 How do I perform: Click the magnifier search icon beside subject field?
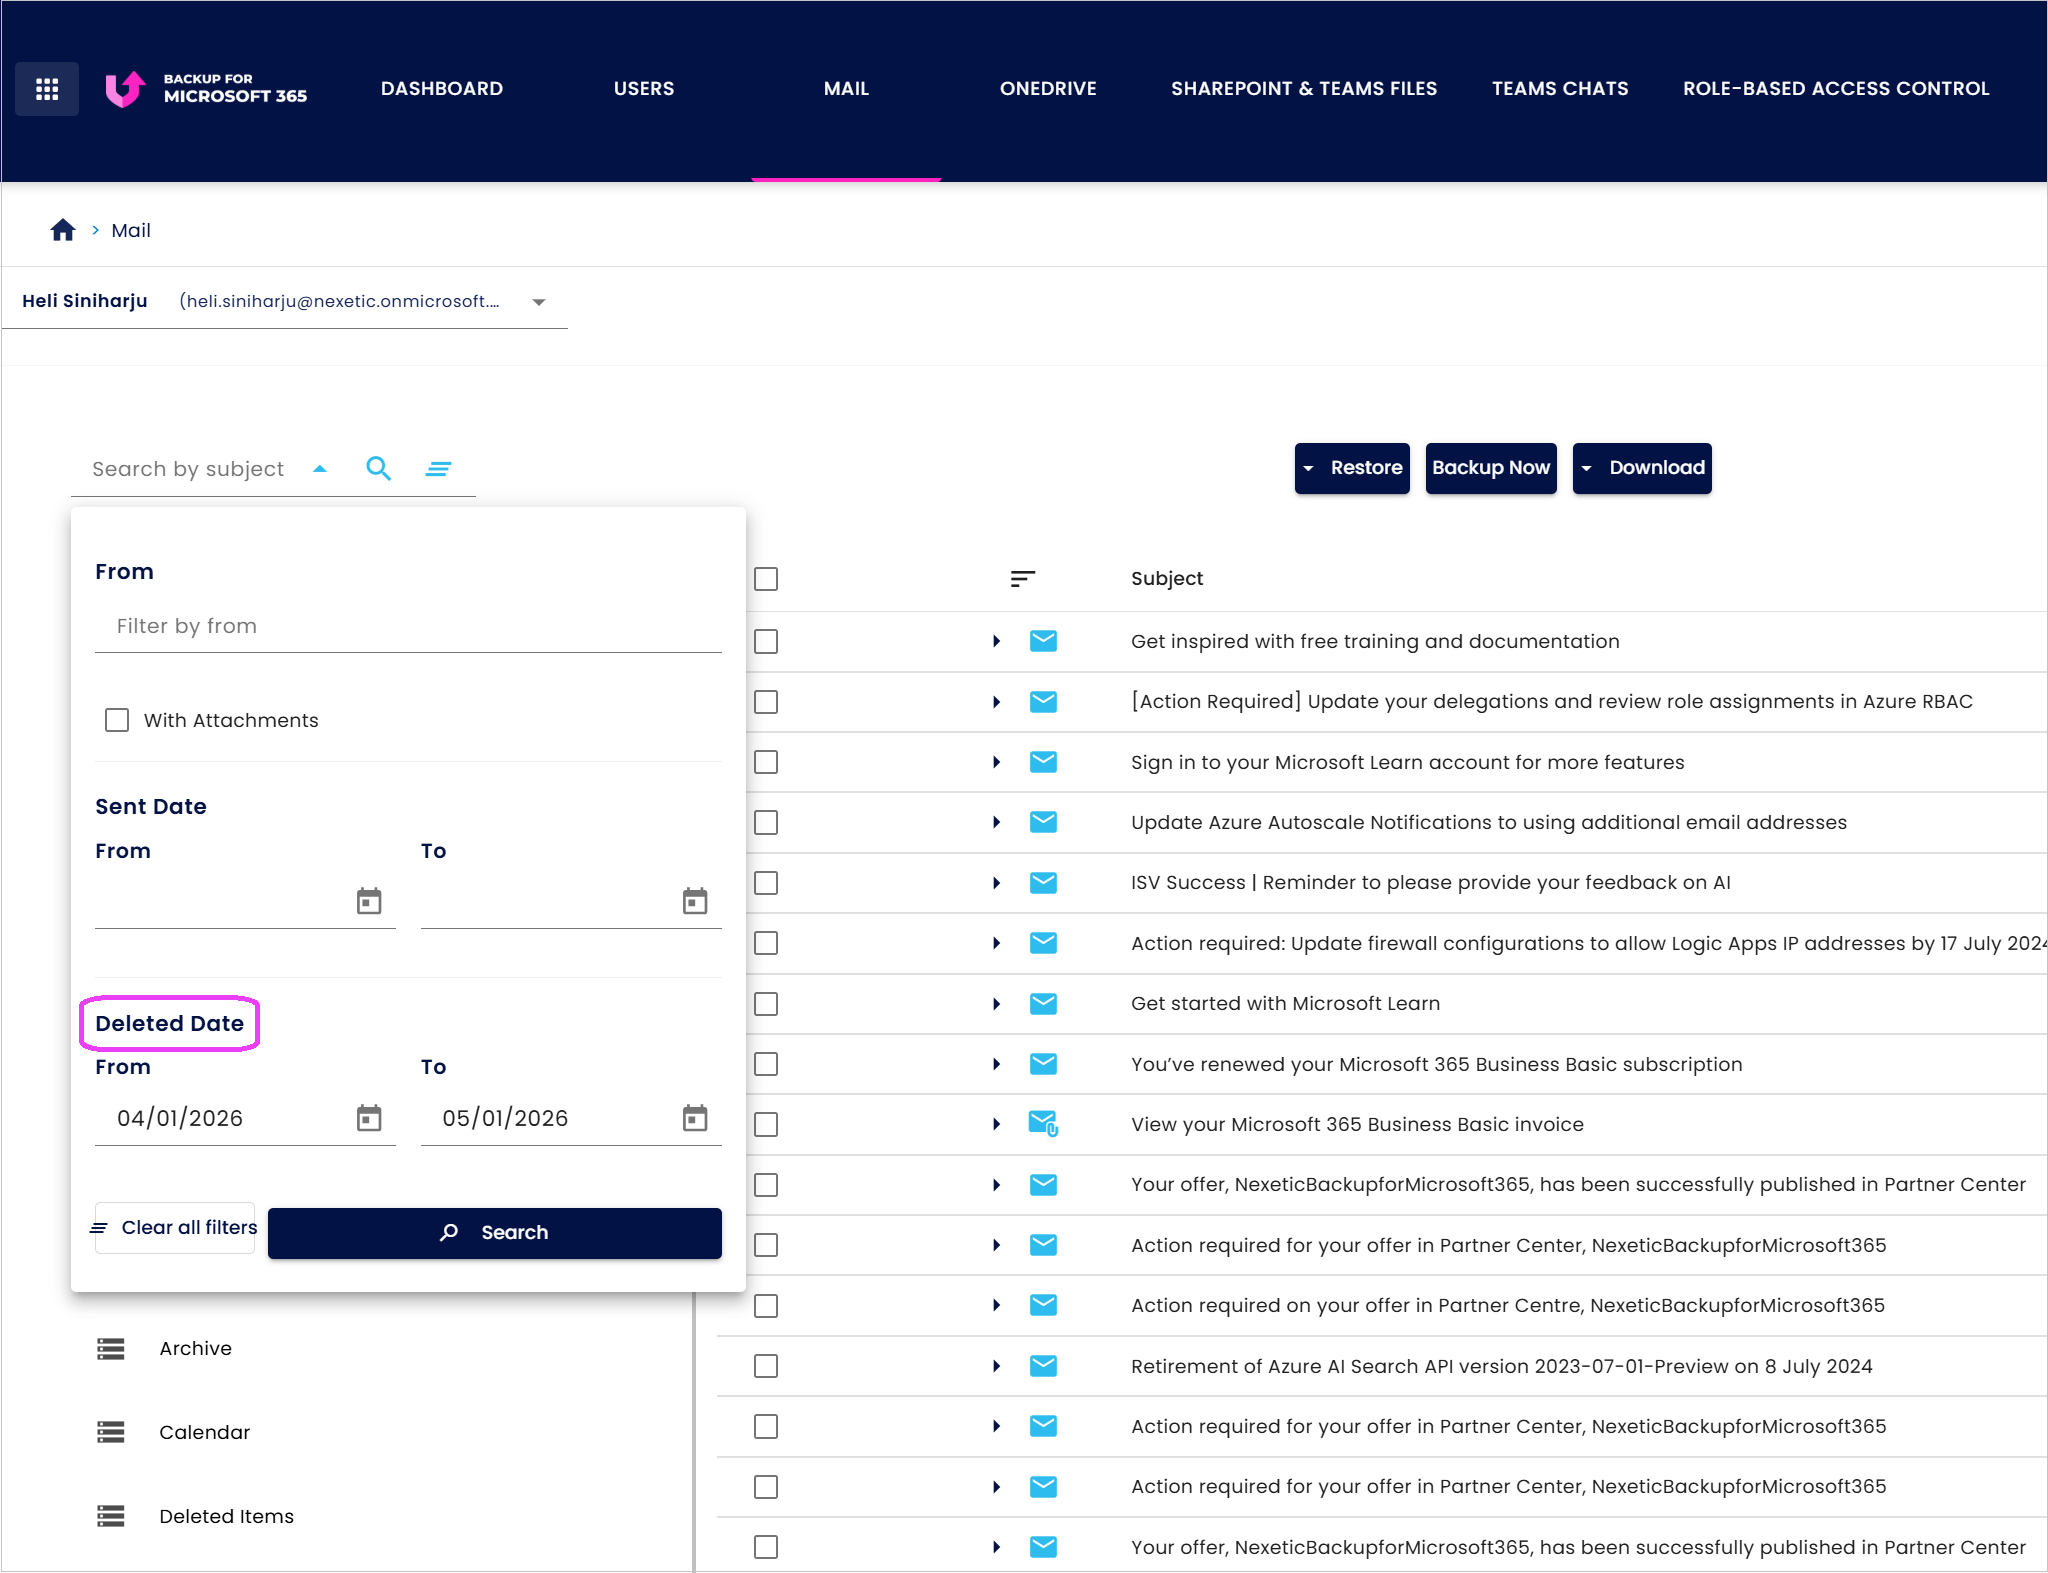[x=378, y=468]
